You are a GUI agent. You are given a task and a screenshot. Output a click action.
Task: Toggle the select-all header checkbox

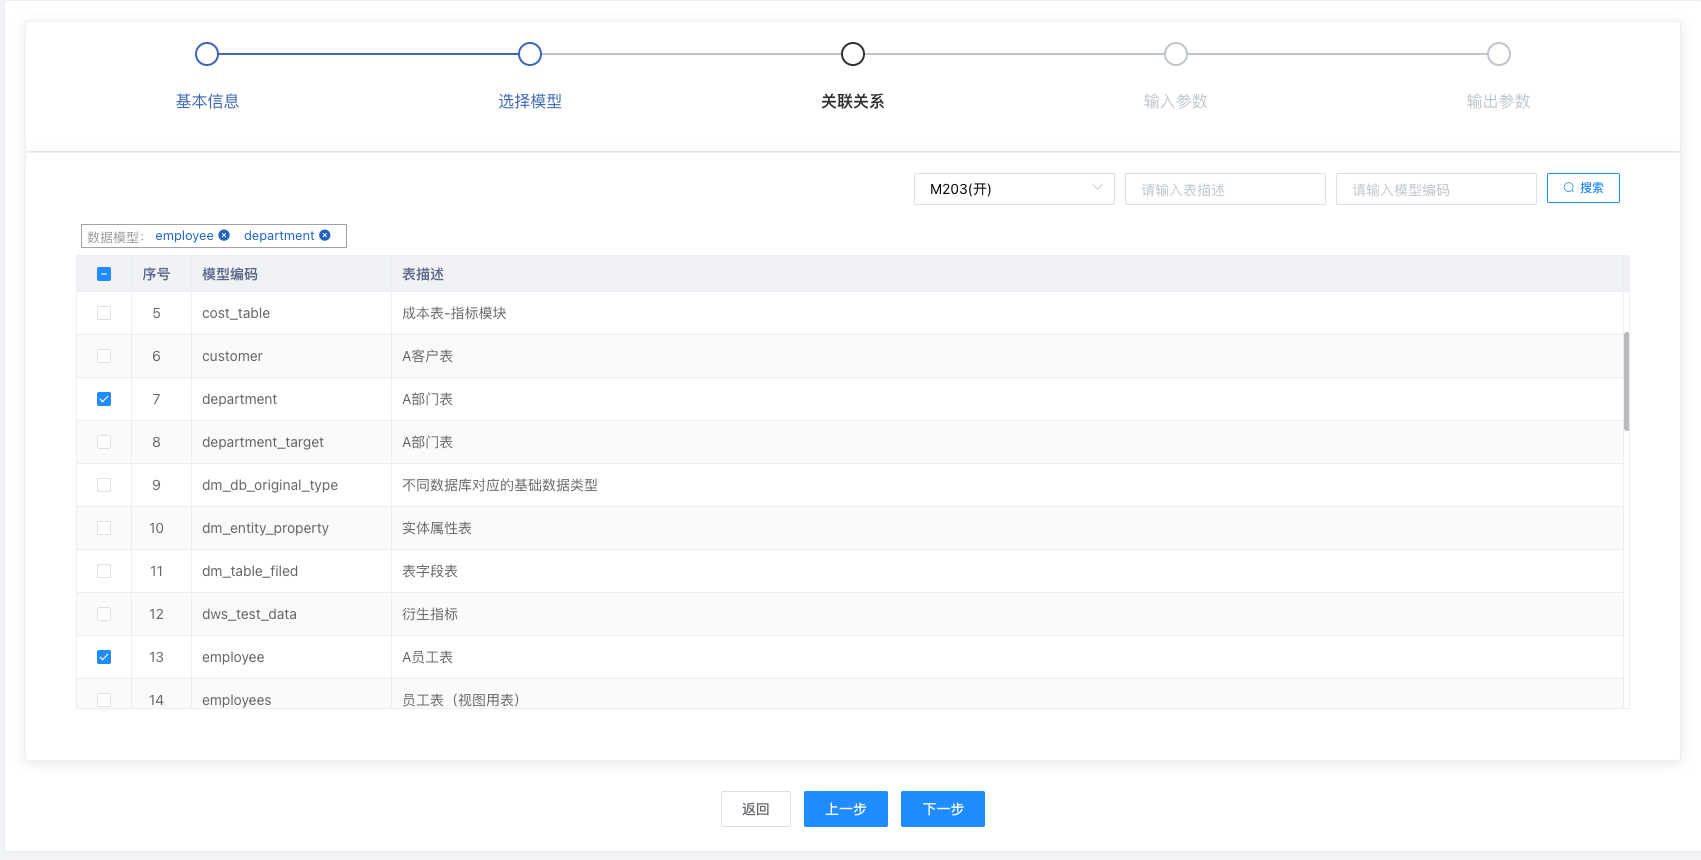tap(104, 274)
